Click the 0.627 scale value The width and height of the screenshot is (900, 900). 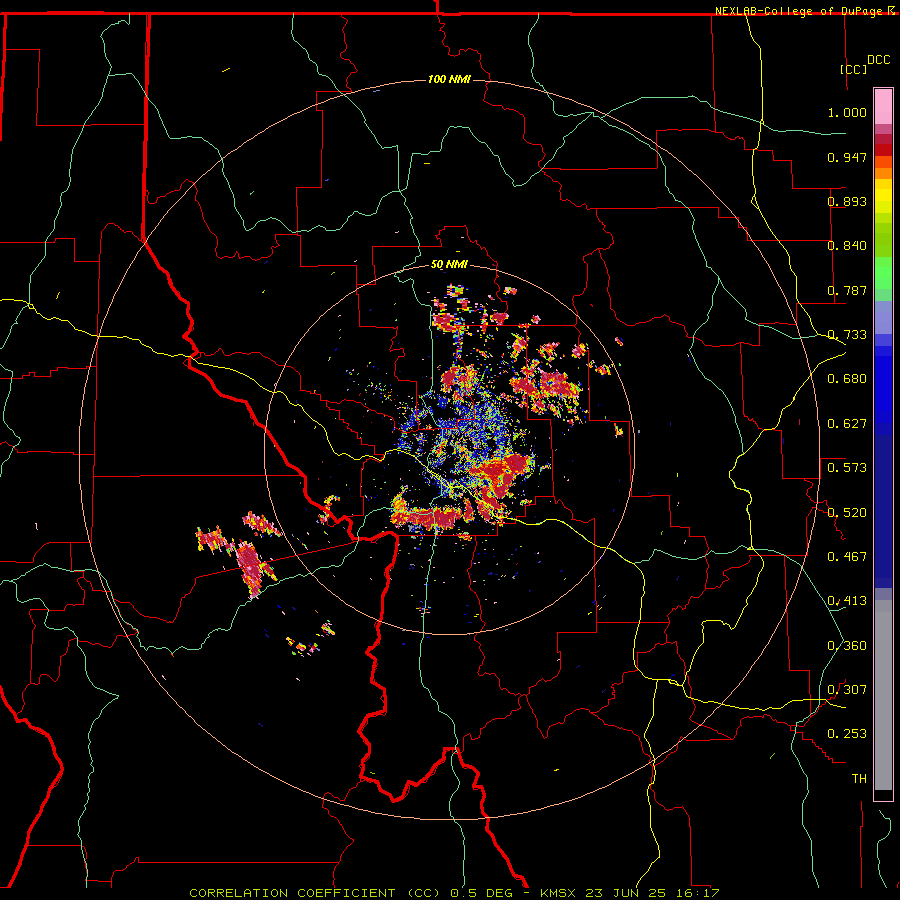point(847,424)
